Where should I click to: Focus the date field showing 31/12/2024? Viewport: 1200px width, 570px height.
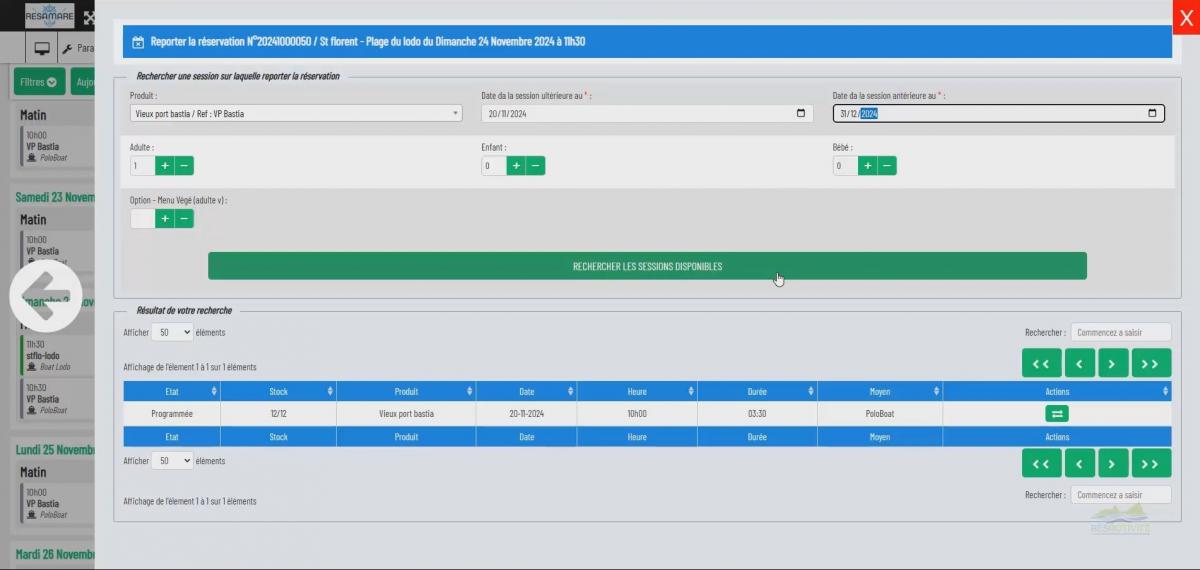point(999,114)
